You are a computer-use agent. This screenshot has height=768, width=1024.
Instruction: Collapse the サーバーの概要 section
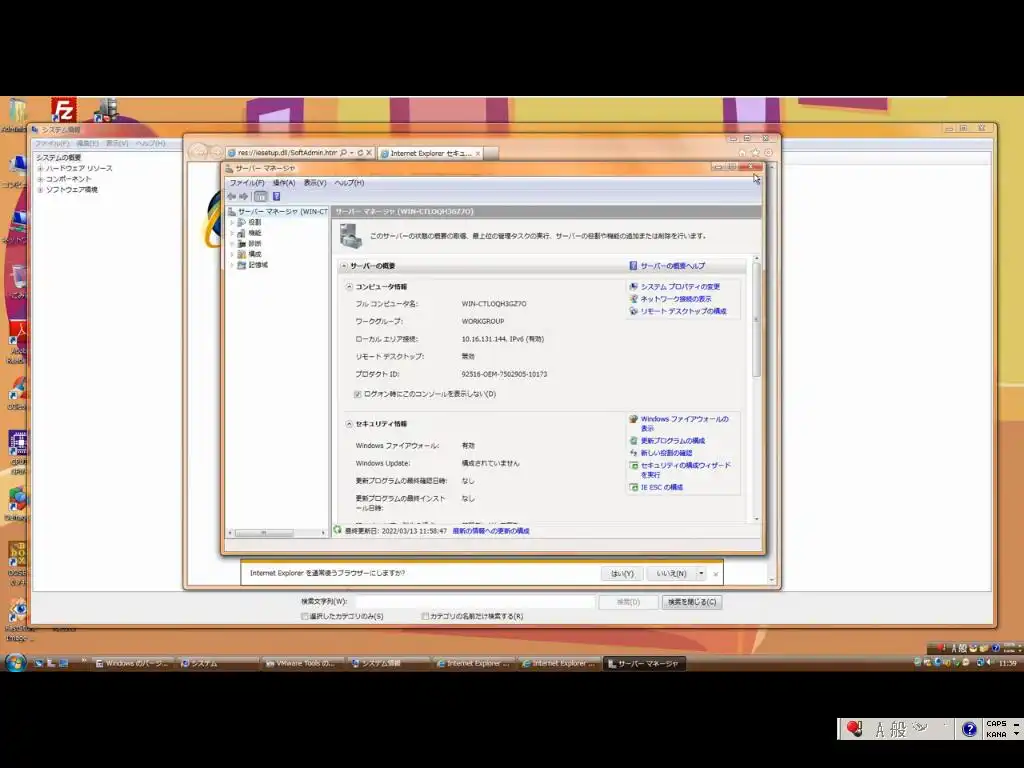pyautogui.click(x=344, y=266)
